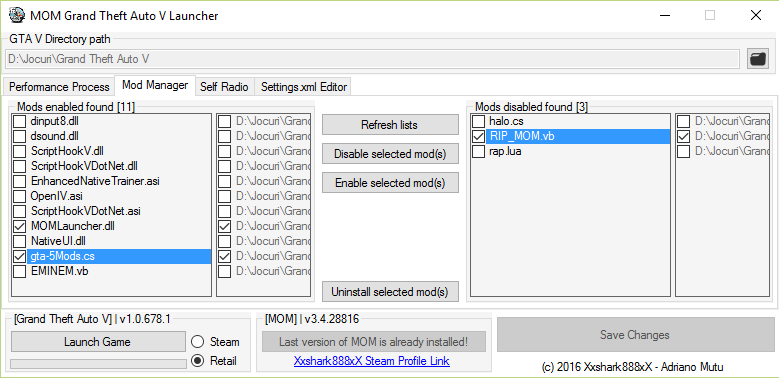Click Enable selected mod(s) button

coord(390,183)
